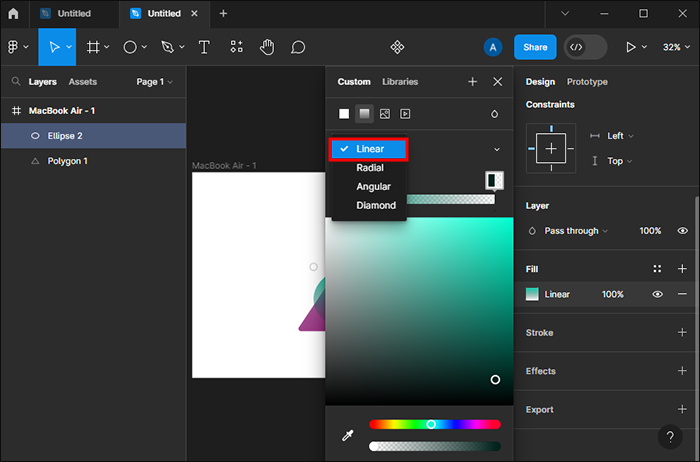Select the Hand tool
The width and height of the screenshot is (700, 462).
(x=267, y=47)
